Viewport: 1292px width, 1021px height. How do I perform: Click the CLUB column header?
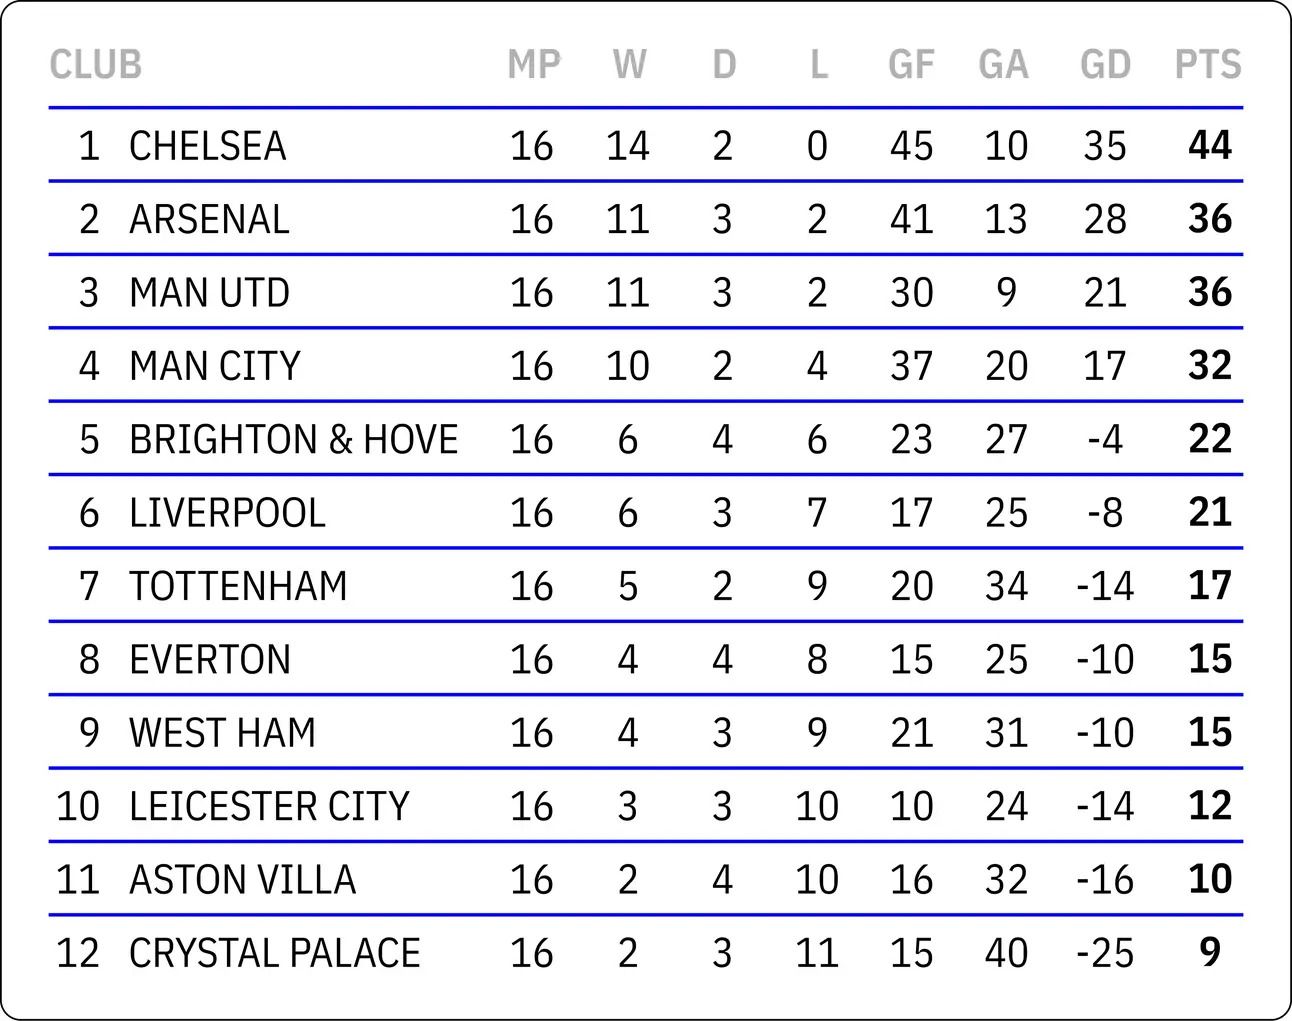(x=96, y=65)
